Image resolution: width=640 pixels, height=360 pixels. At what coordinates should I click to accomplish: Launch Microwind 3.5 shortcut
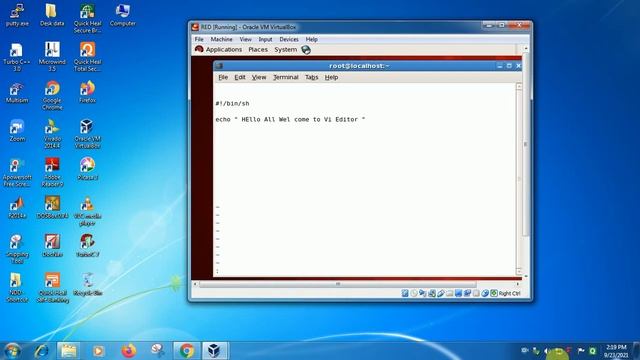[x=52, y=57]
